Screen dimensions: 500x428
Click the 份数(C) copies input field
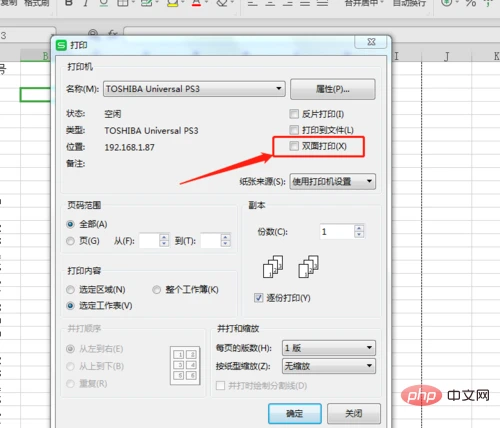(337, 231)
